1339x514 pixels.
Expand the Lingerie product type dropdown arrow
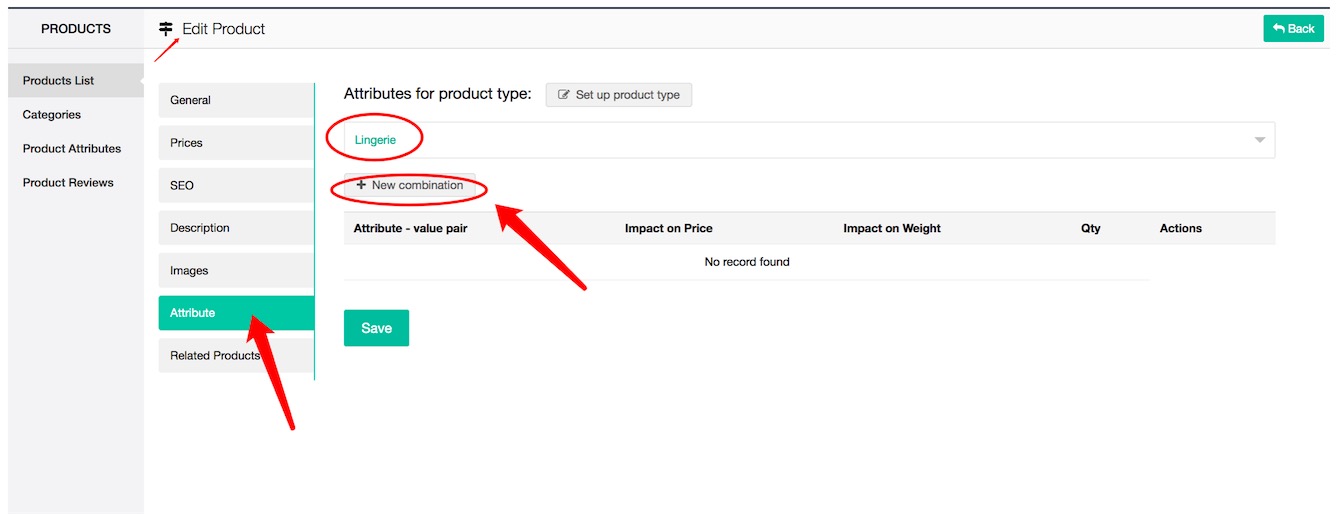point(1259,140)
